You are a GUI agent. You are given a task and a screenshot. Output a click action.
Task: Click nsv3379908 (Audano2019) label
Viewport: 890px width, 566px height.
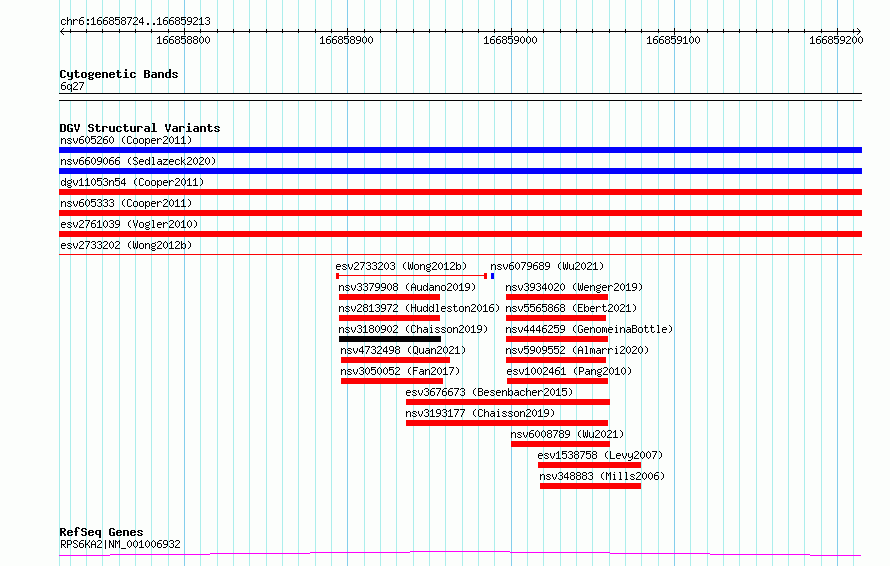pyautogui.click(x=407, y=287)
